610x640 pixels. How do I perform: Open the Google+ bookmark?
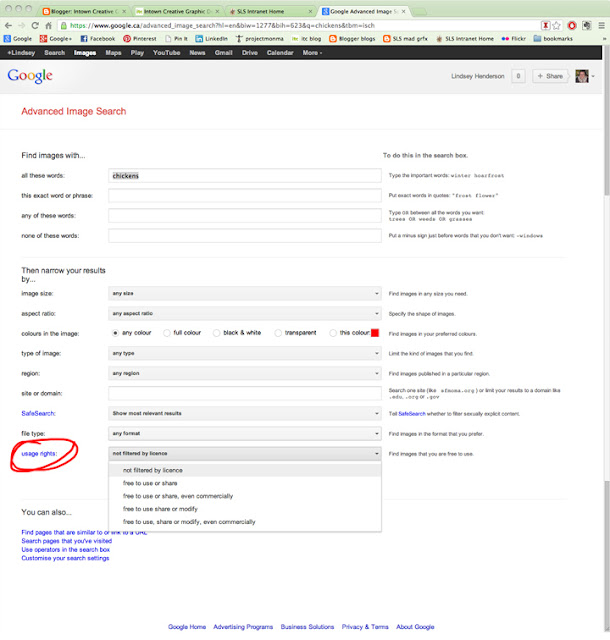[x=56, y=39]
